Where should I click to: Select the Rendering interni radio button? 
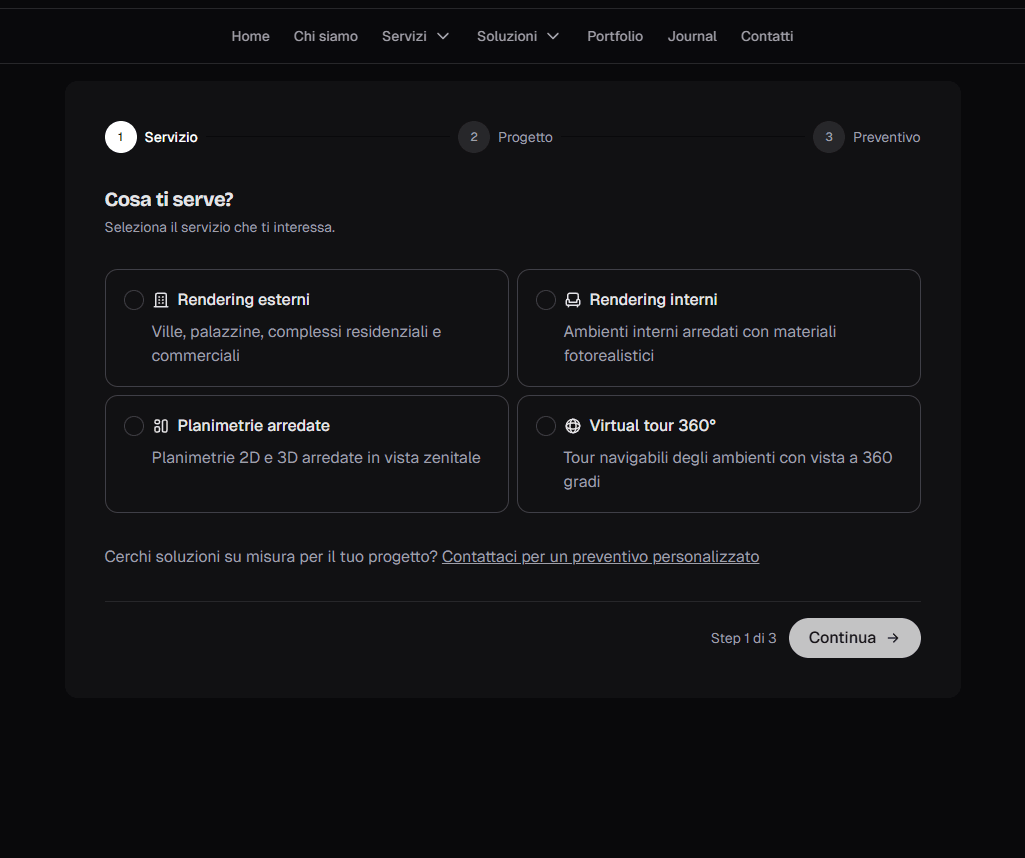546,300
